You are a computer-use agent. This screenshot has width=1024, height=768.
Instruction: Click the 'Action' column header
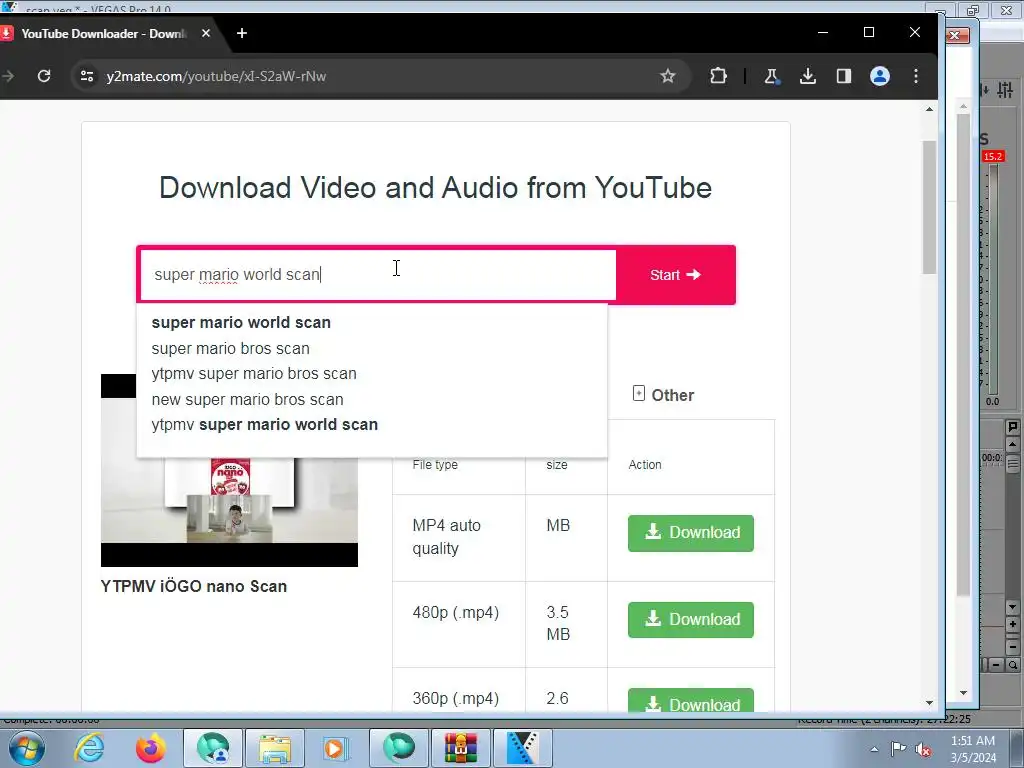coord(645,464)
